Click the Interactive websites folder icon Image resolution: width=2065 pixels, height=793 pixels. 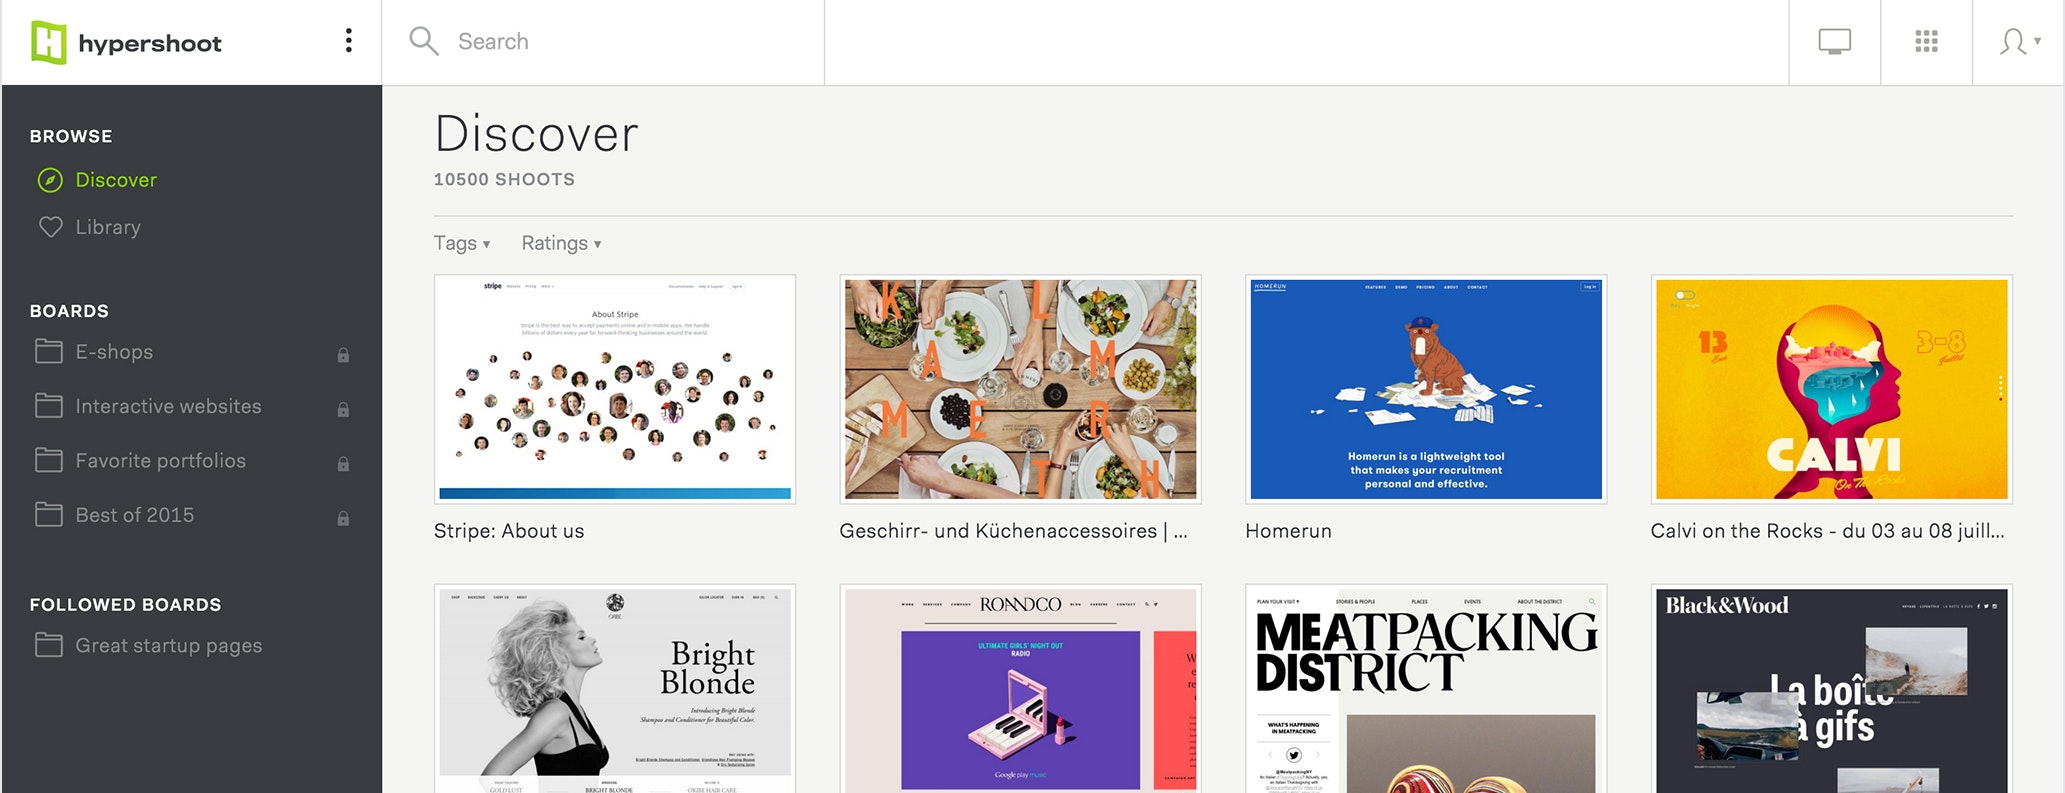tap(49, 405)
